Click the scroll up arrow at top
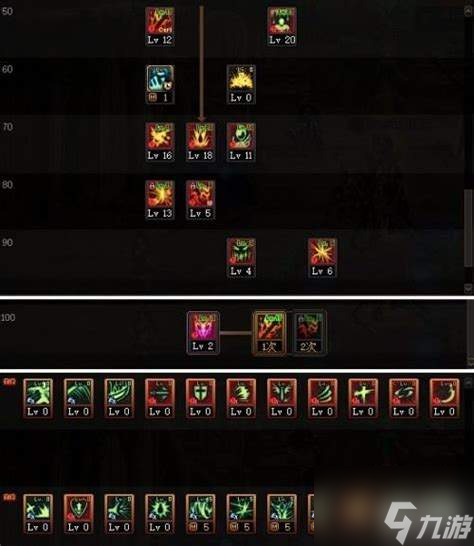Viewport: 474px width, 546px height. point(468,11)
